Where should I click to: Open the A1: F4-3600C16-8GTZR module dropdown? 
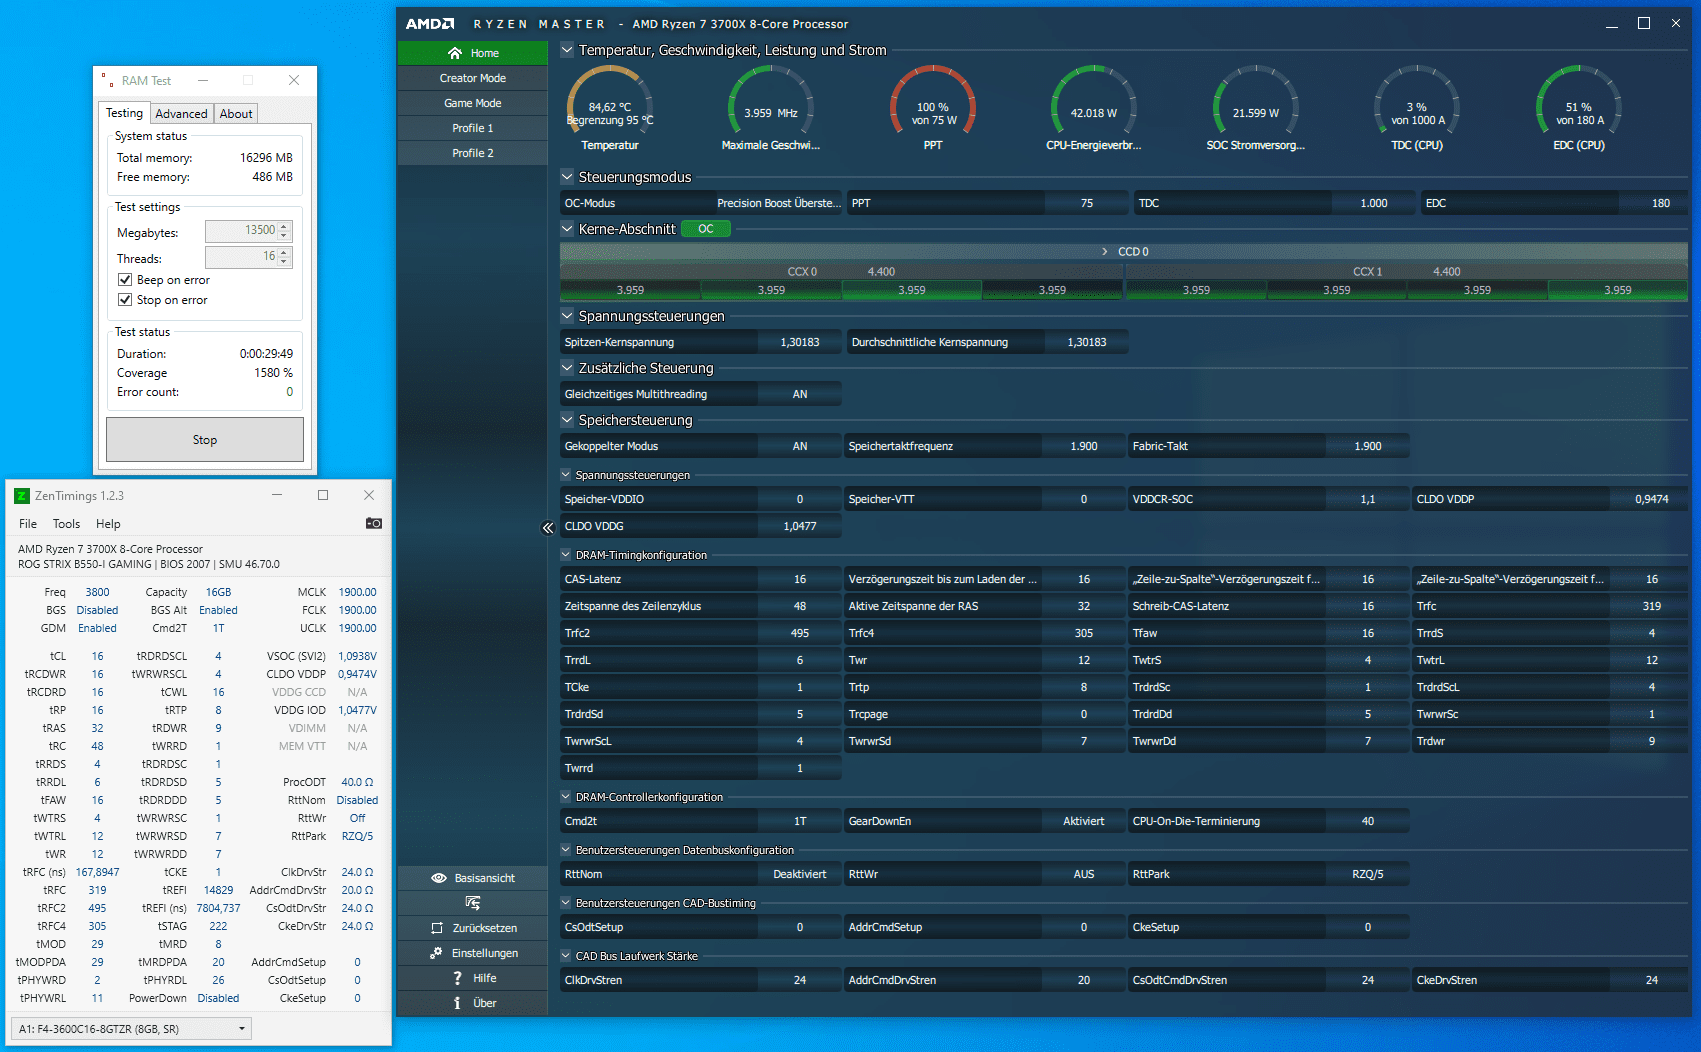coord(131,1028)
